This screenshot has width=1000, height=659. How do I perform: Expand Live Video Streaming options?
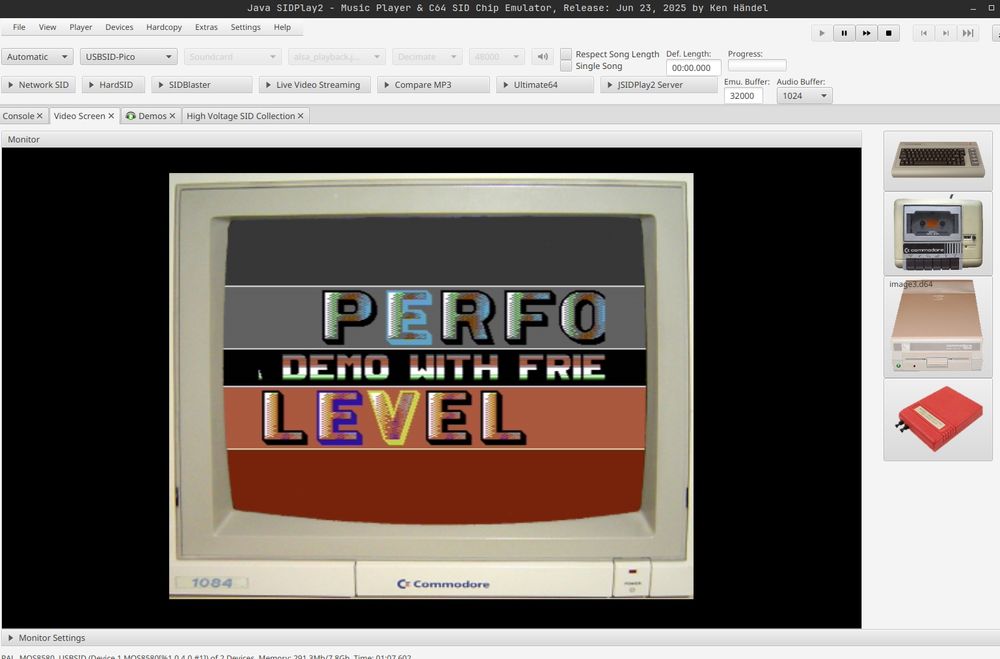(x=314, y=85)
